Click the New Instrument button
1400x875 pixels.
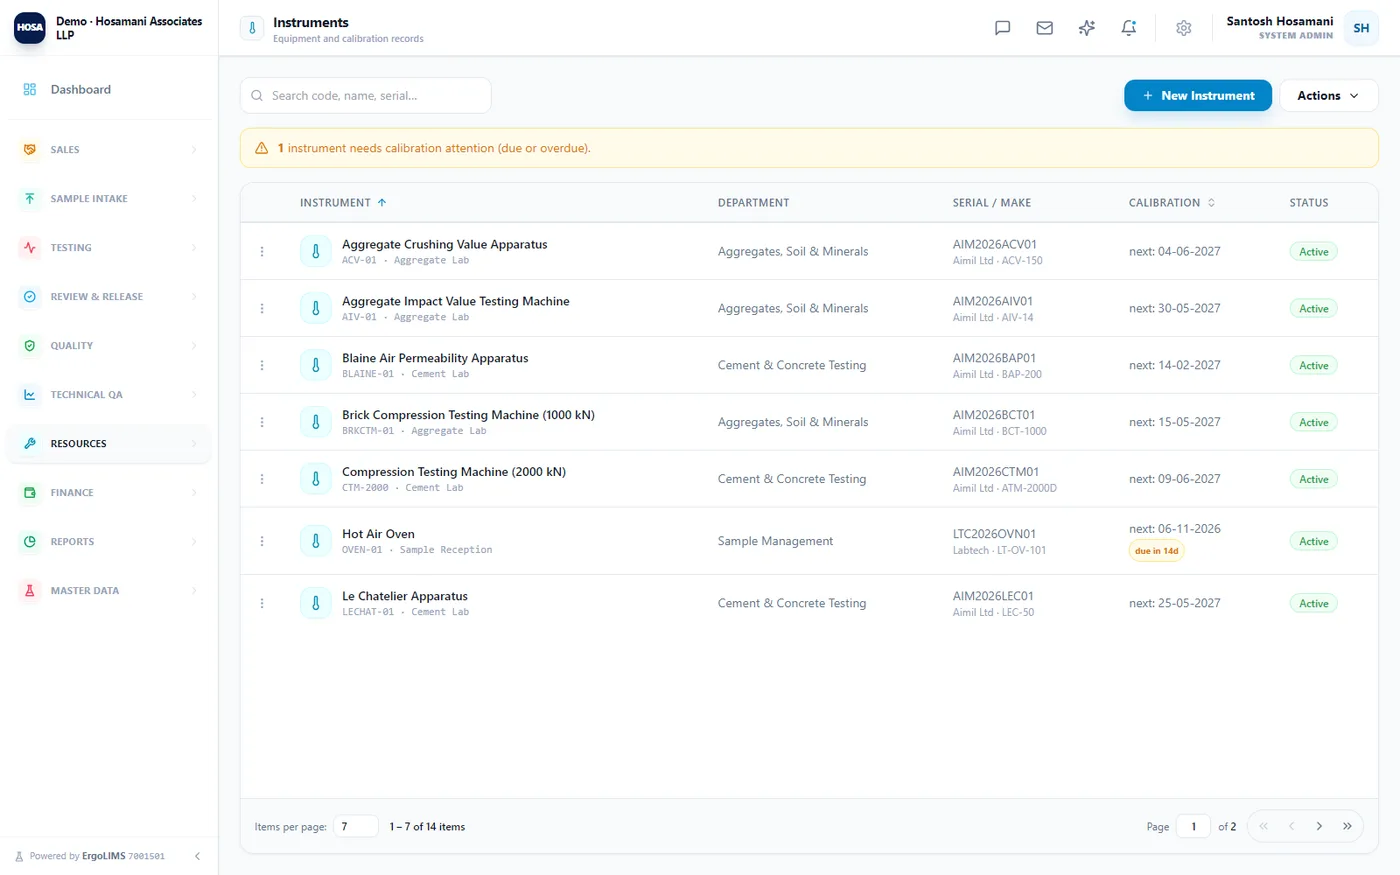click(x=1198, y=96)
